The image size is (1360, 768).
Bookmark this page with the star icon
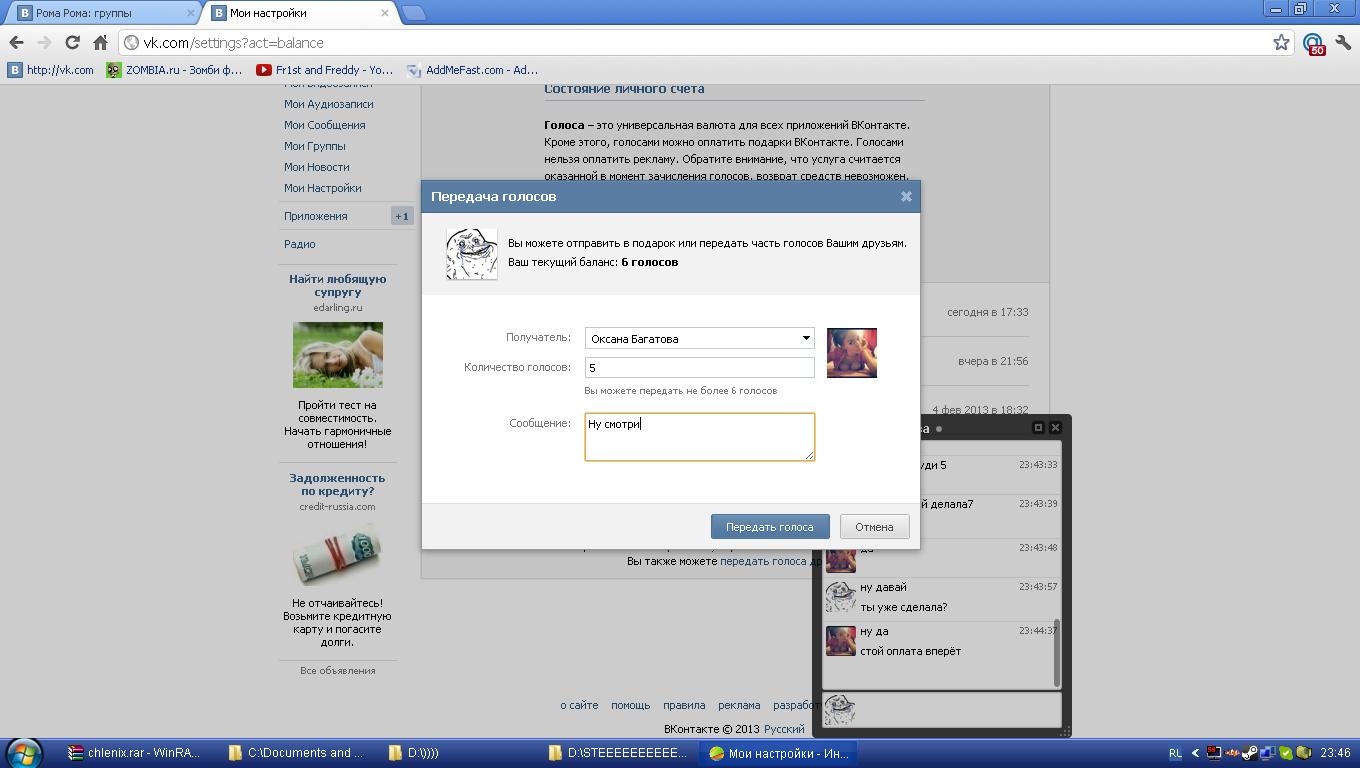coord(1281,43)
